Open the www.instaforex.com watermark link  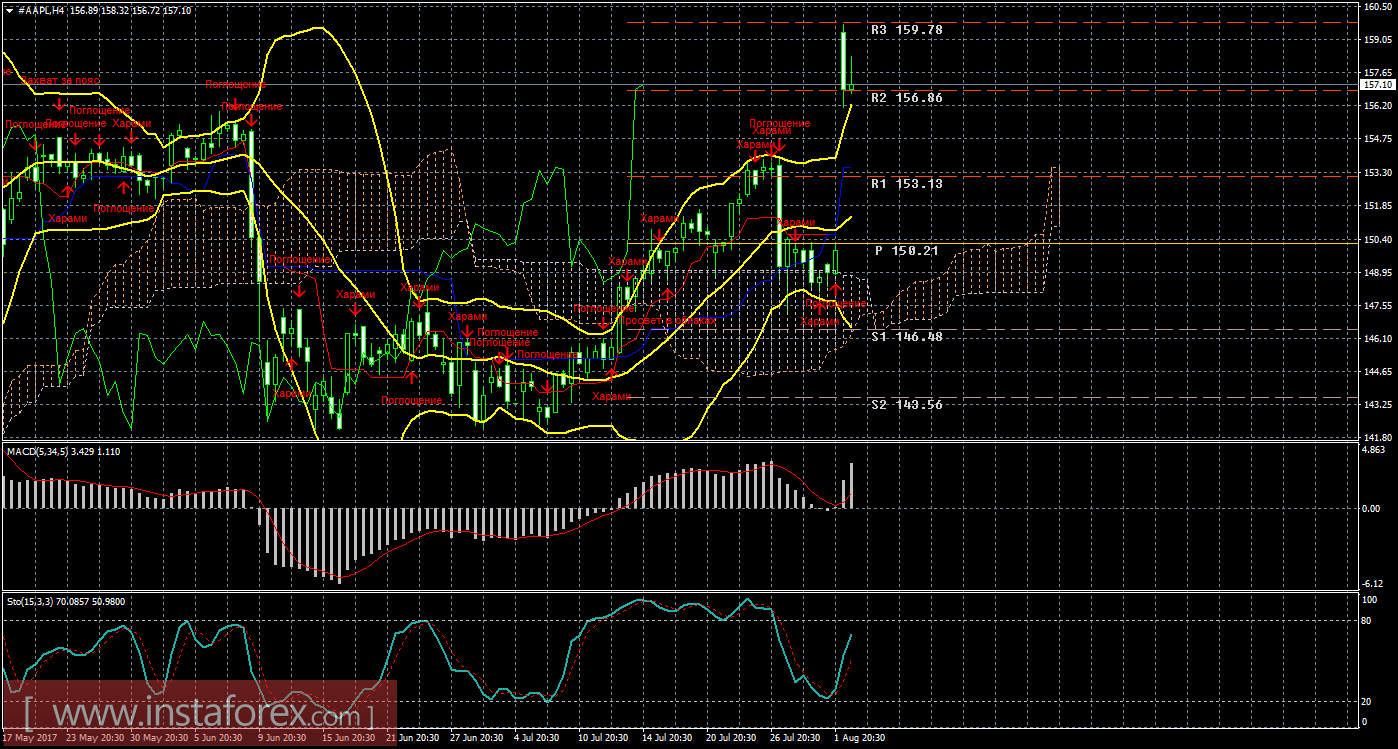pos(200,715)
